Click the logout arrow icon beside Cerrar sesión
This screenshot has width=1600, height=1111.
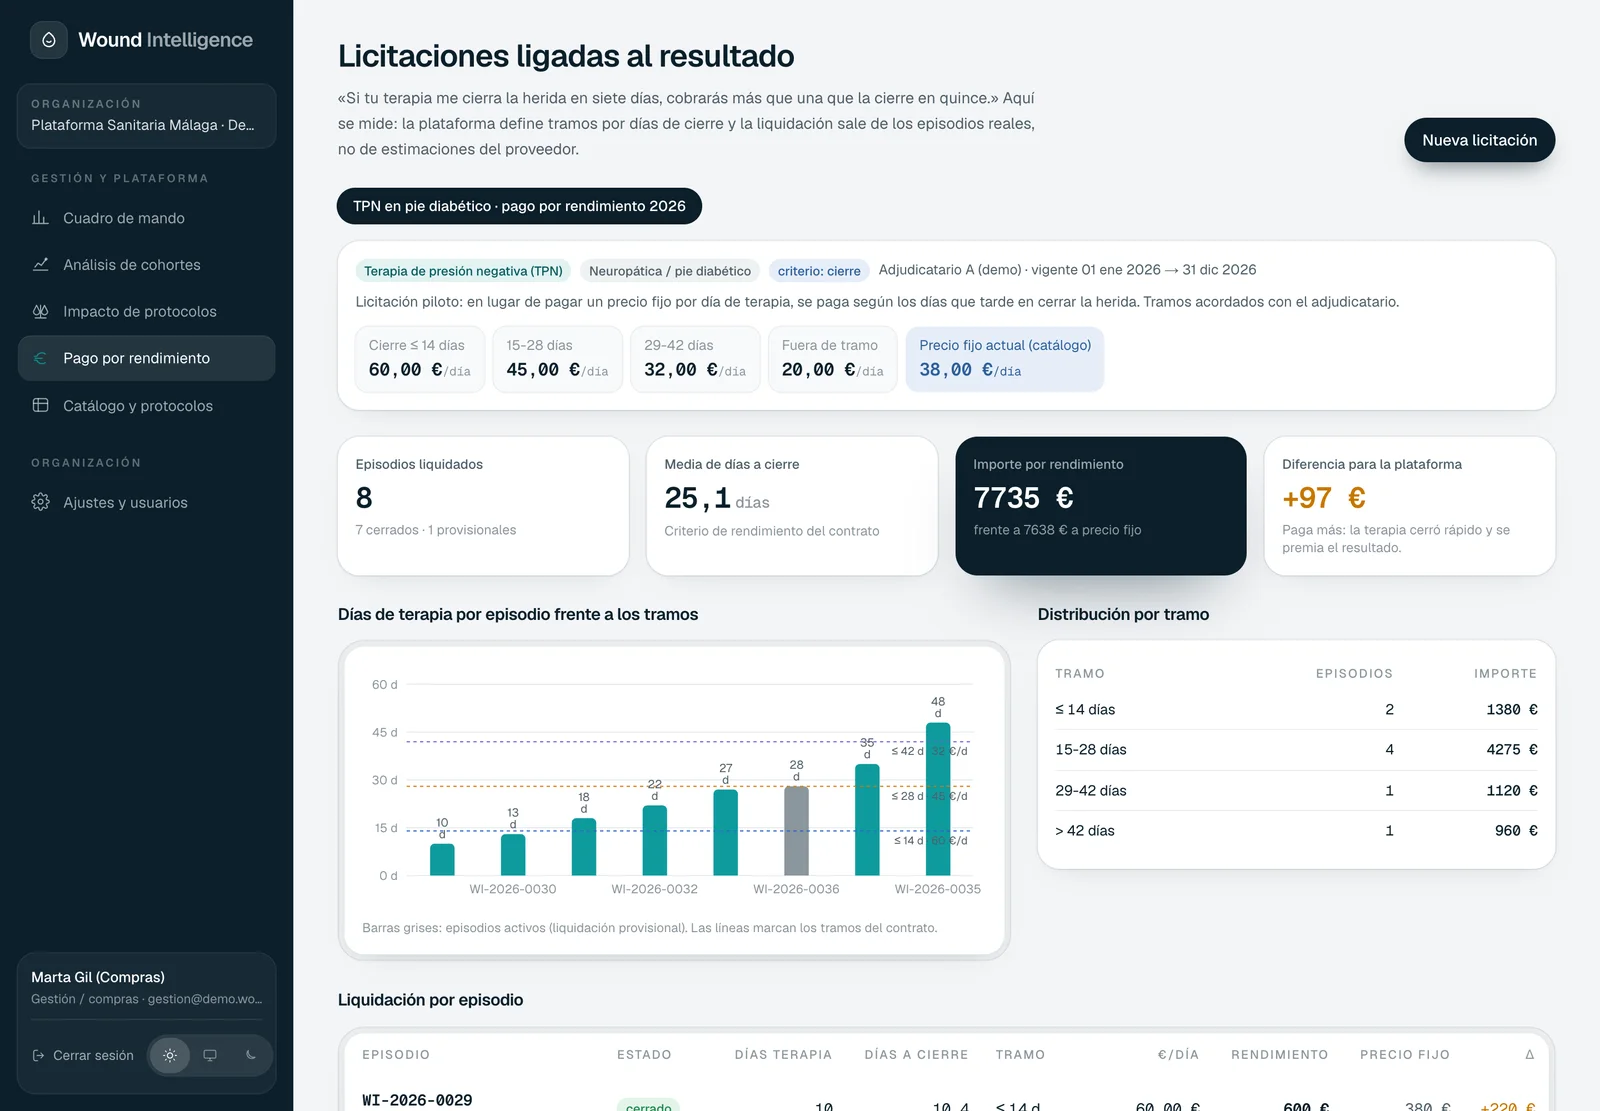38,1056
